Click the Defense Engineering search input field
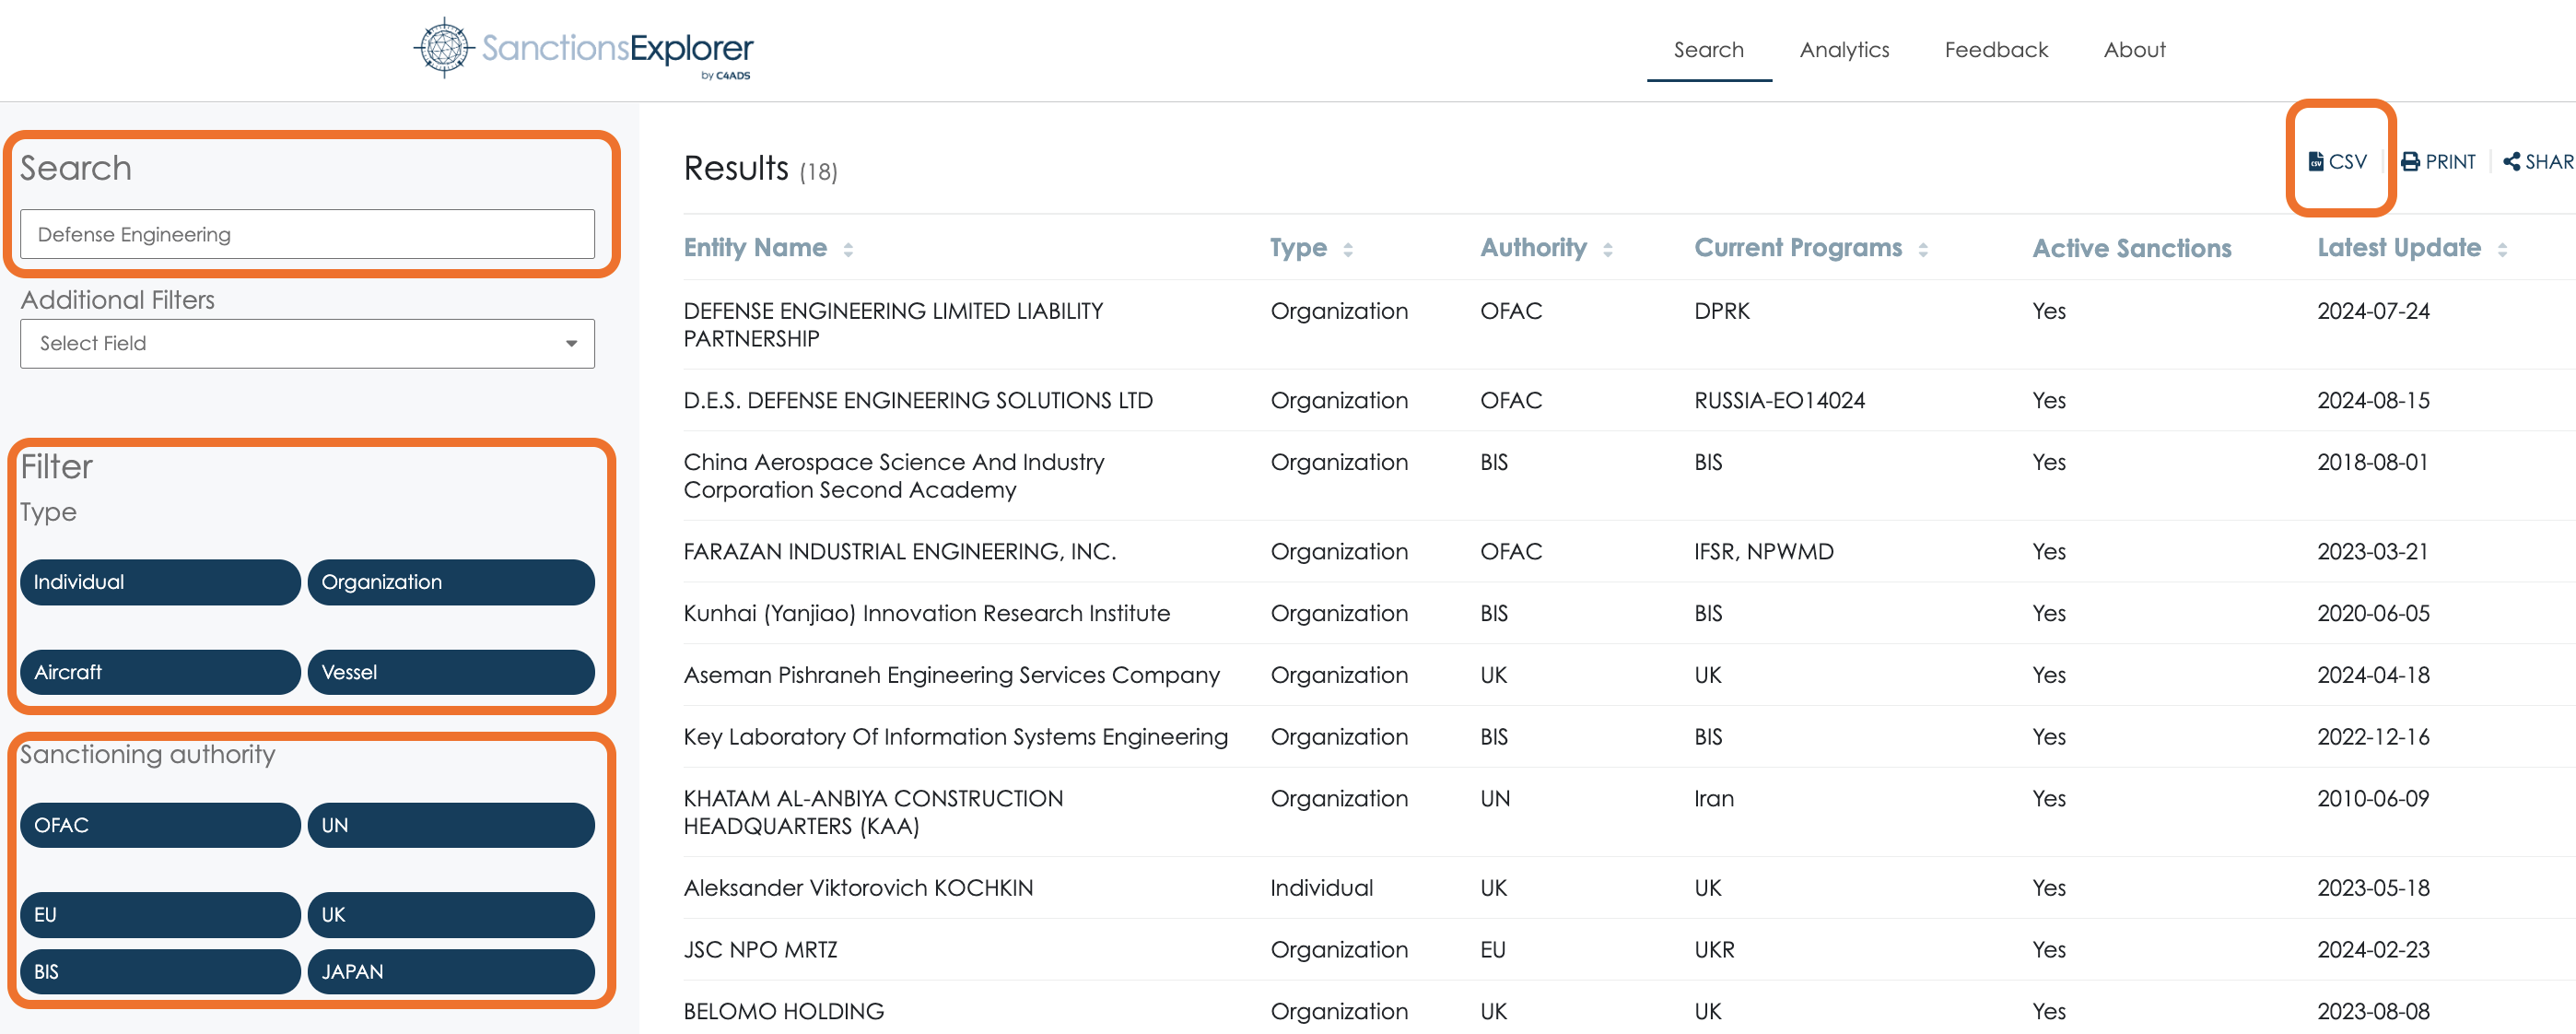This screenshot has height=1034, width=2576. [x=307, y=234]
